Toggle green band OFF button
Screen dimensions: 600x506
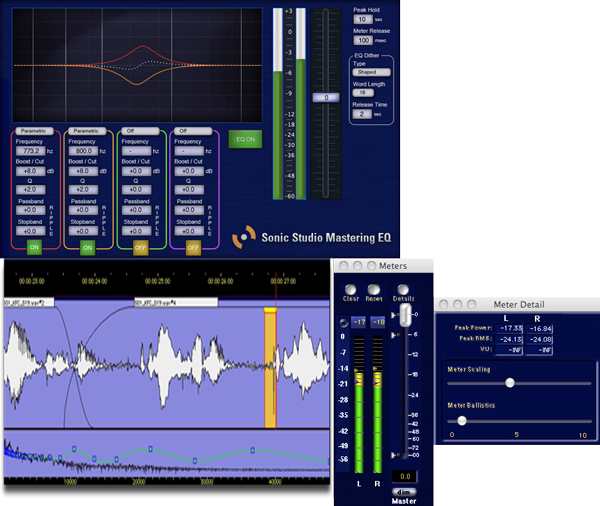140,248
